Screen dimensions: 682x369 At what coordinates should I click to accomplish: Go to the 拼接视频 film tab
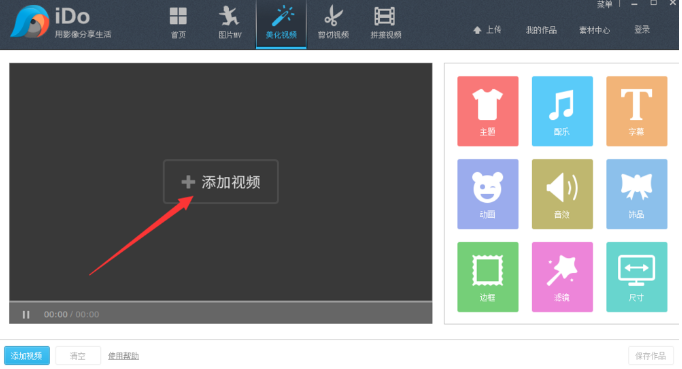click(x=385, y=23)
